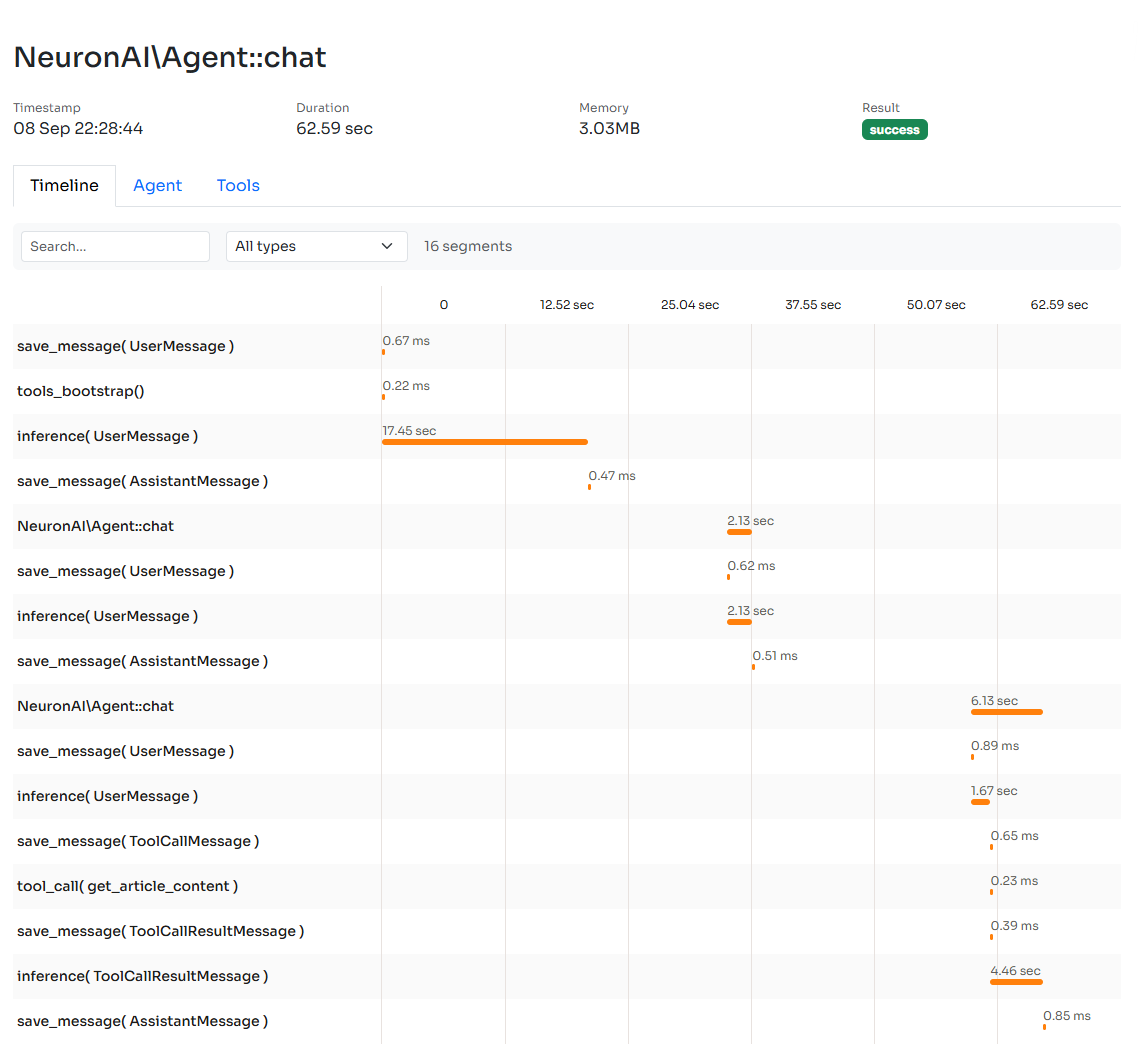Click the 2.13 sec inference bar
This screenshot has width=1138, height=1060.
(x=739, y=621)
